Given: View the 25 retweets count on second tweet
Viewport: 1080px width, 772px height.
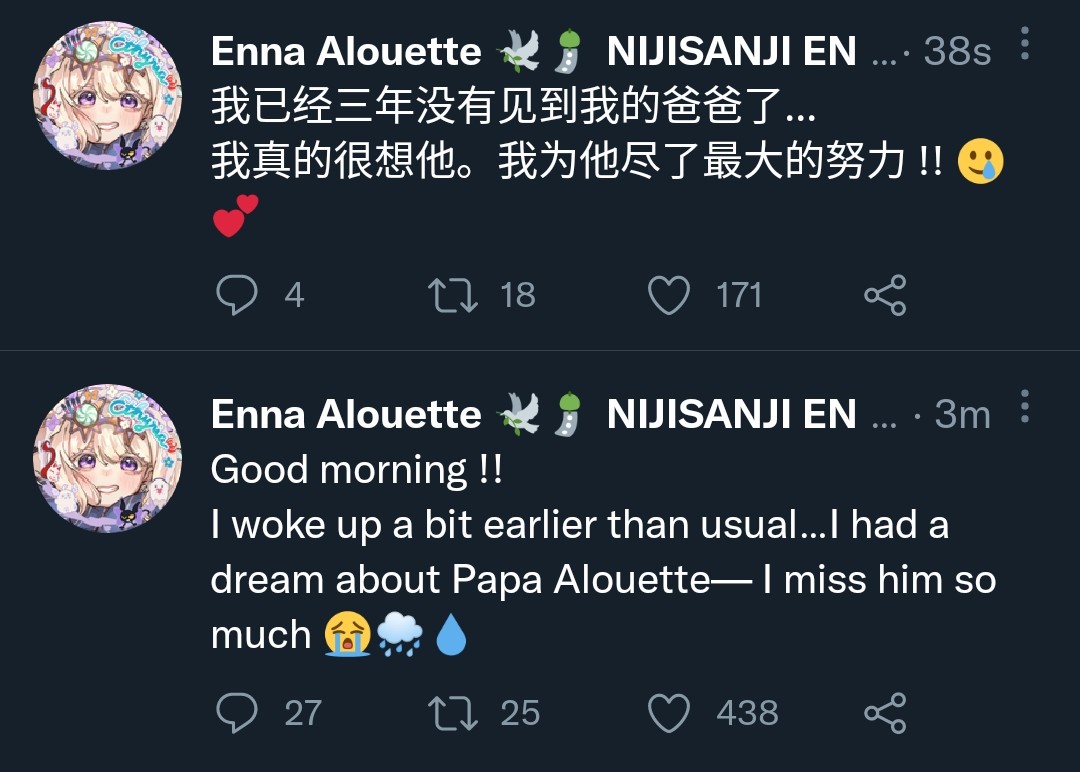Looking at the screenshot, I should (x=520, y=714).
